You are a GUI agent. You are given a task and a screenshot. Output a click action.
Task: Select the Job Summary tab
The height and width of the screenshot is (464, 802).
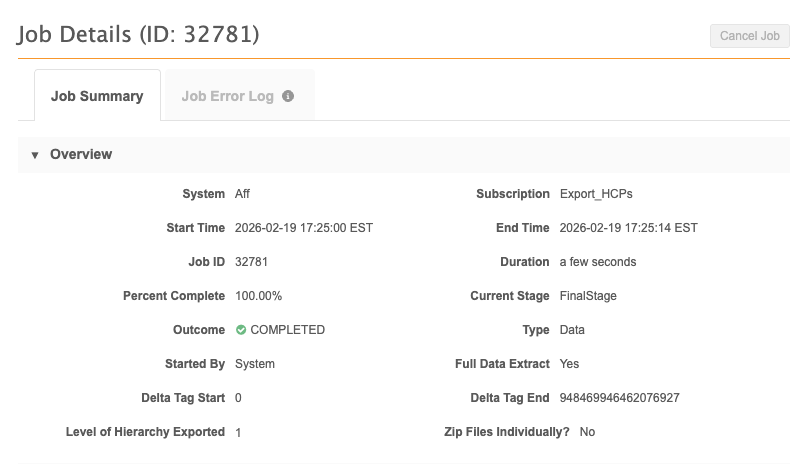[97, 96]
